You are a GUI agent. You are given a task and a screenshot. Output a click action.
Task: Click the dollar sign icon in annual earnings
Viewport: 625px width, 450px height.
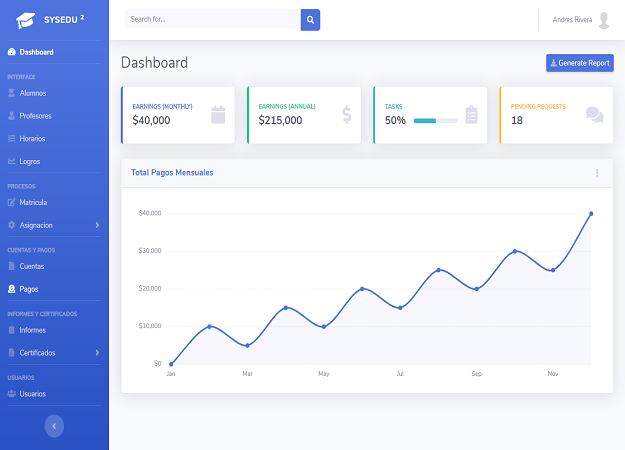coord(346,114)
